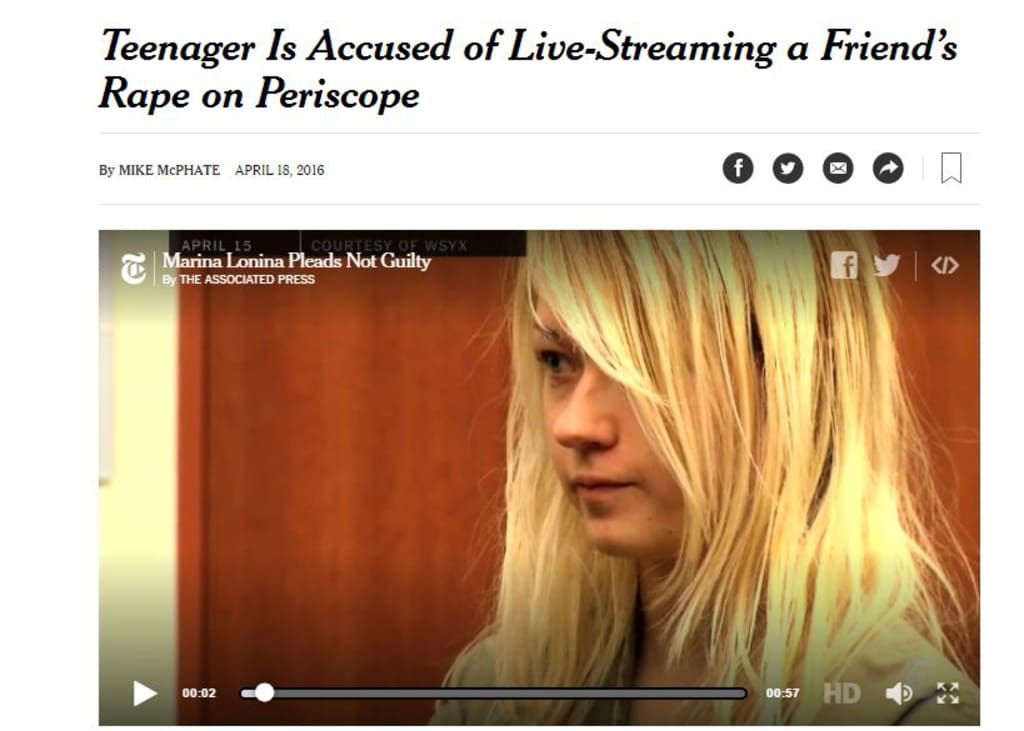
Task: Toggle HD video quality
Action: 841,693
